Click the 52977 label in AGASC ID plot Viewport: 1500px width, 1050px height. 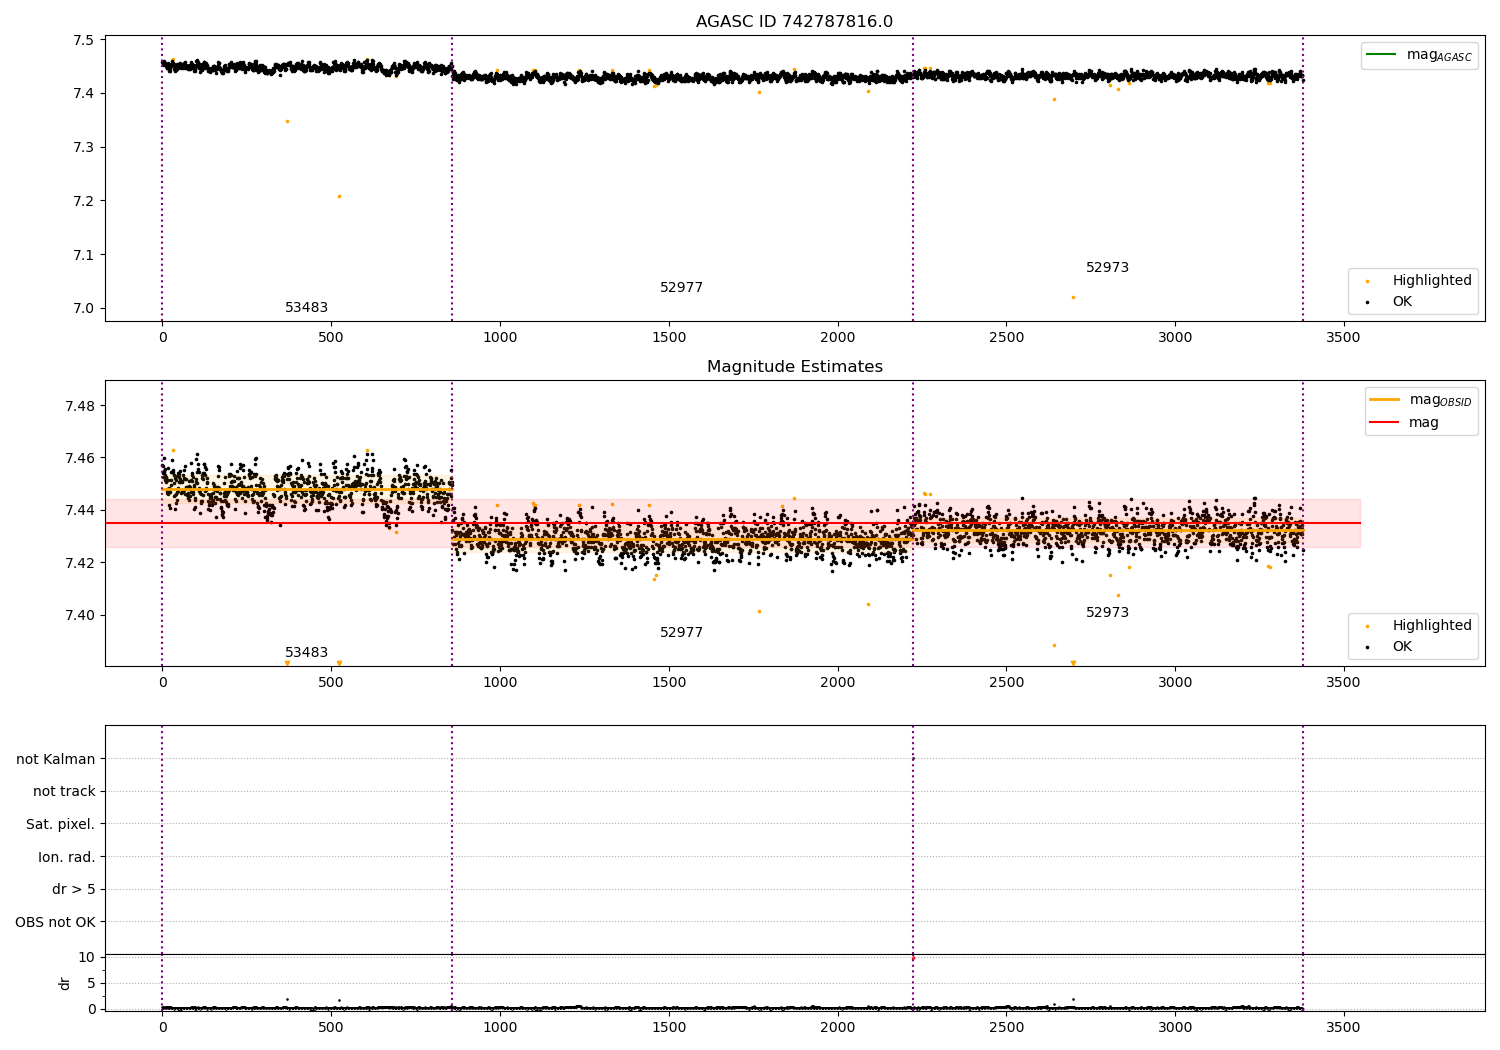[x=681, y=288]
